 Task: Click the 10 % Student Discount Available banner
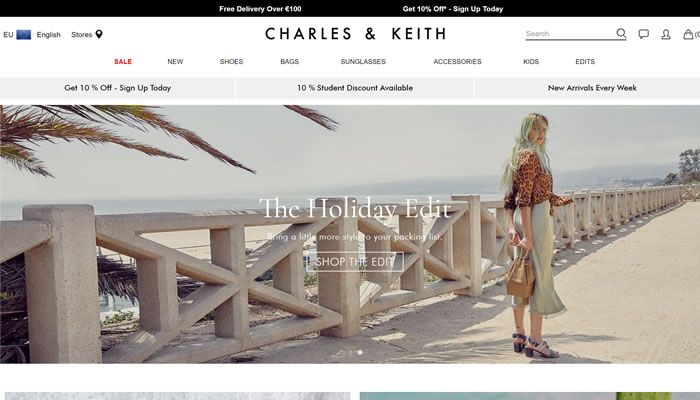(355, 88)
